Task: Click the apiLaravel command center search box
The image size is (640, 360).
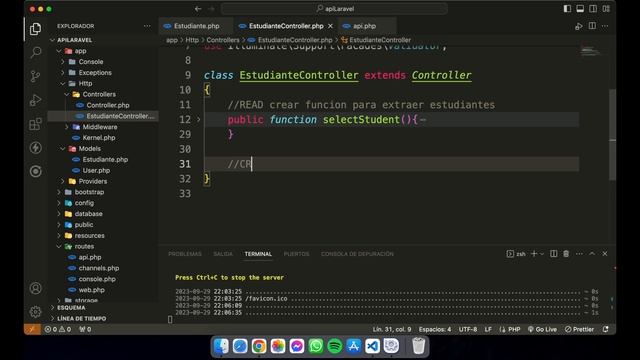Action: tap(334, 9)
